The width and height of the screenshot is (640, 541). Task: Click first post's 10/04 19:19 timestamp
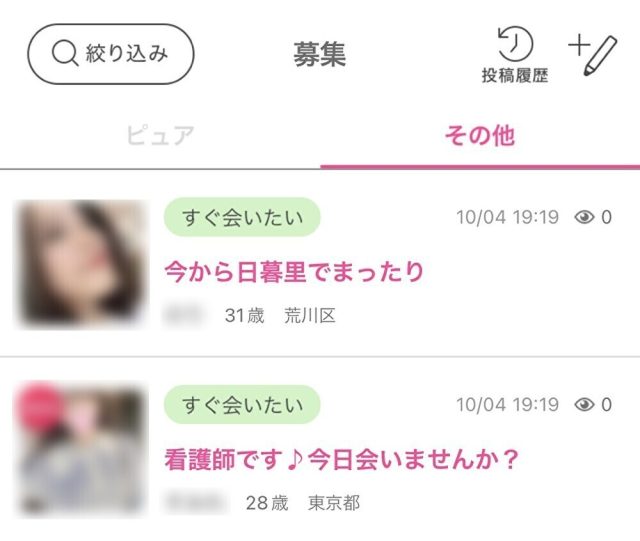[x=507, y=217]
